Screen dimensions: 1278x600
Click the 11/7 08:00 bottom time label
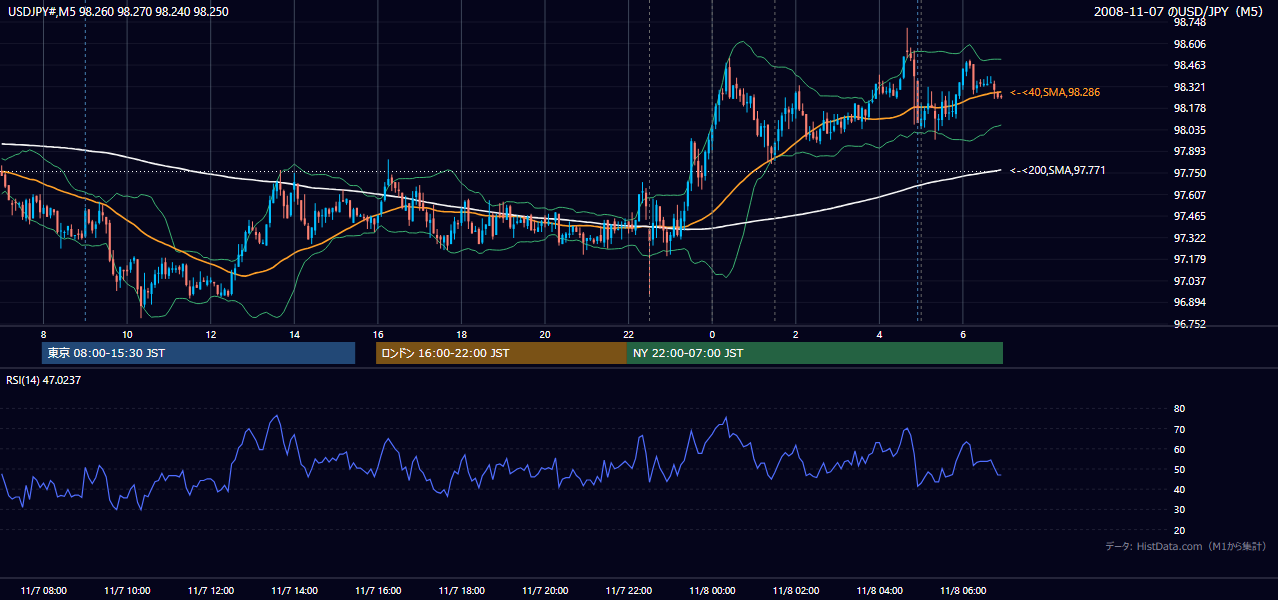pyautogui.click(x=43, y=591)
